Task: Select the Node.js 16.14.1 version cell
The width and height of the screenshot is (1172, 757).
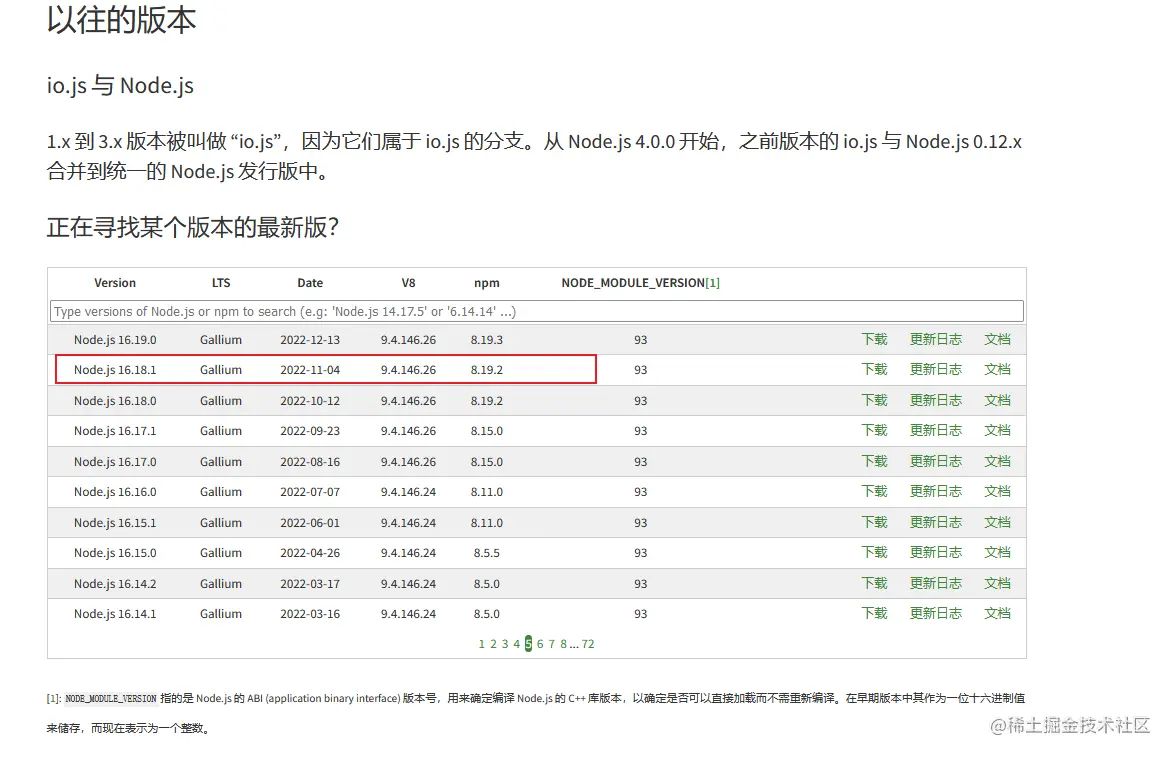Action: [115, 614]
